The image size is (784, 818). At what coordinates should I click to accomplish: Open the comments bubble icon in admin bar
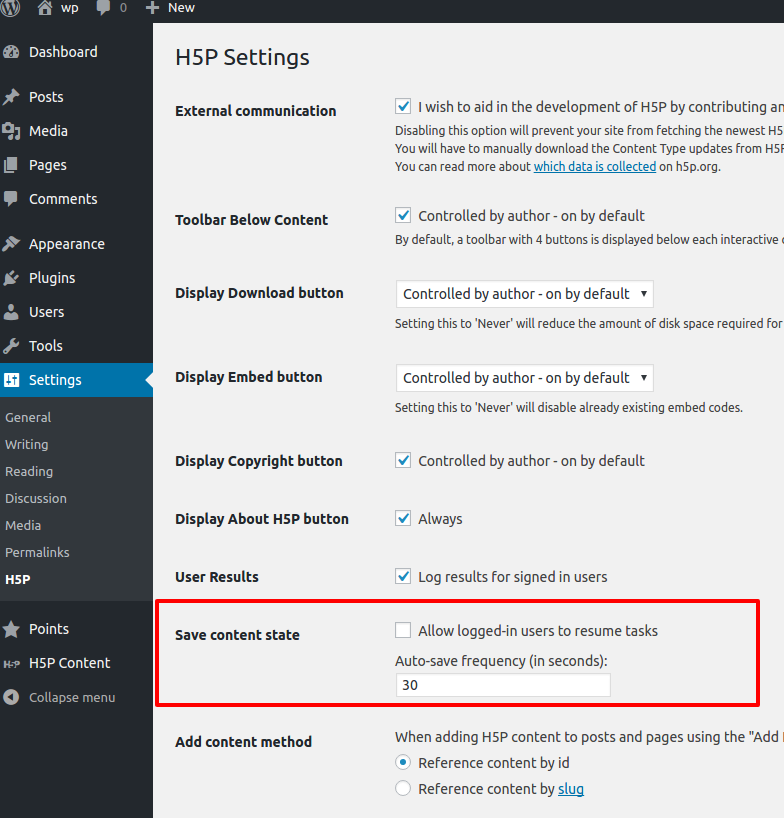[x=103, y=8]
